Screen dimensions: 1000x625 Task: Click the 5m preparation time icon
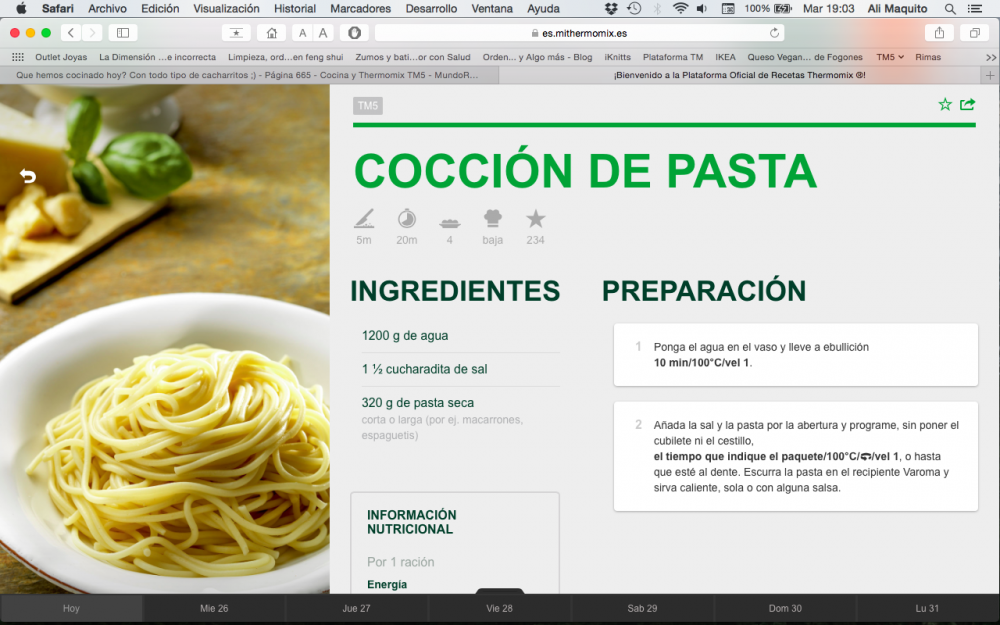[x=364, y=221]
